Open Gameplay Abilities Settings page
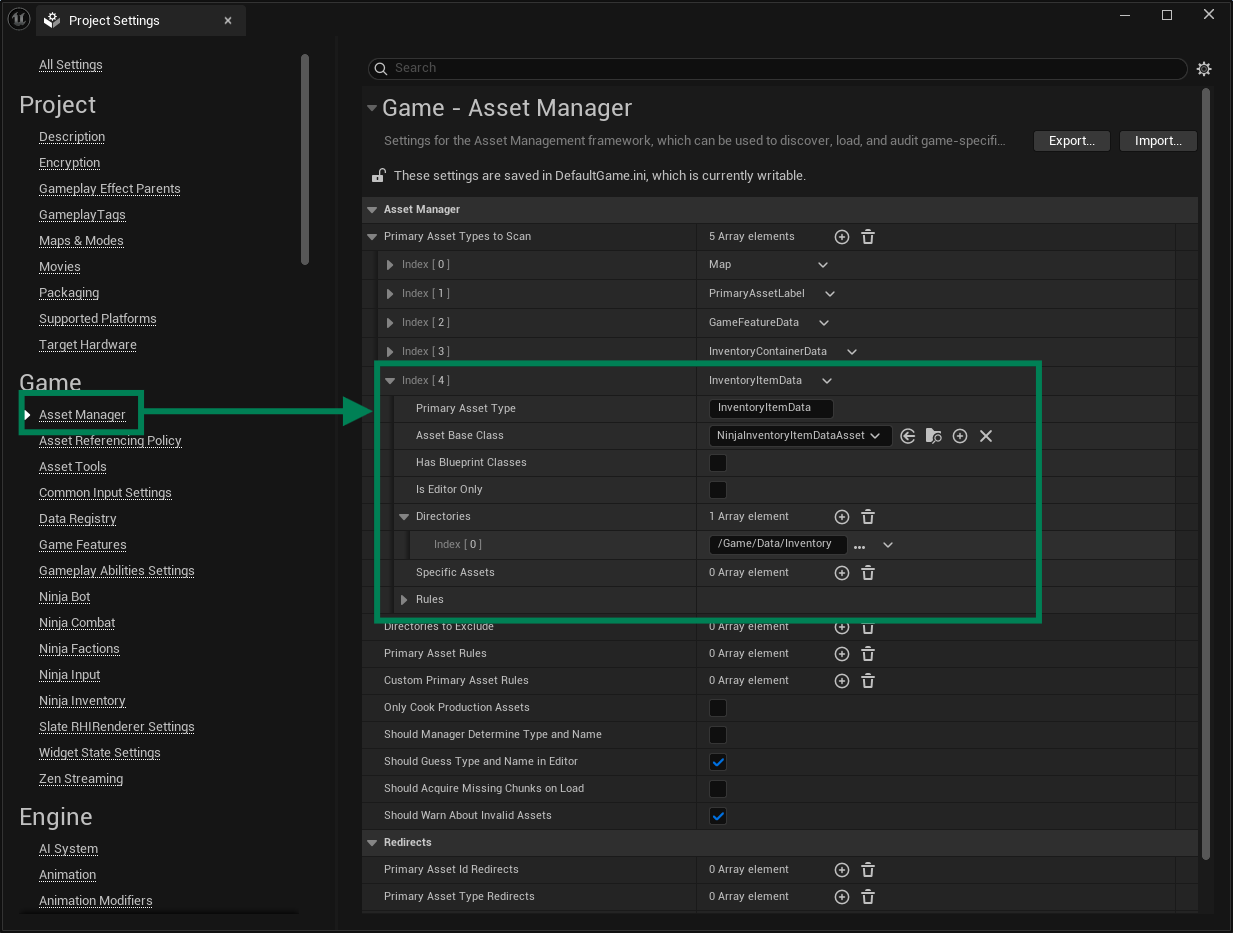Viewport: 1233px width, 933px height. pyautogui.click(x=116, y=570)
